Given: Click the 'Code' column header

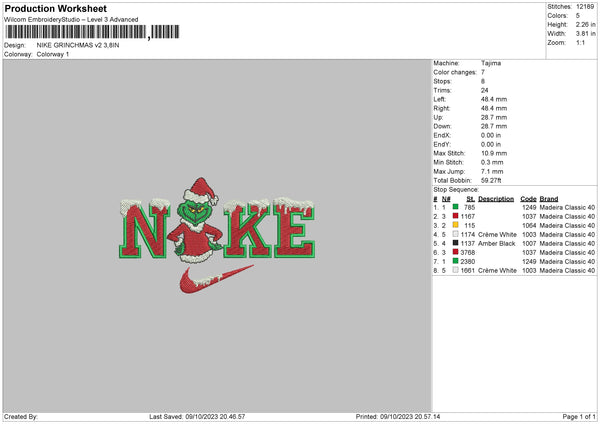Looking at the screenshot, I should click(528, 199).
